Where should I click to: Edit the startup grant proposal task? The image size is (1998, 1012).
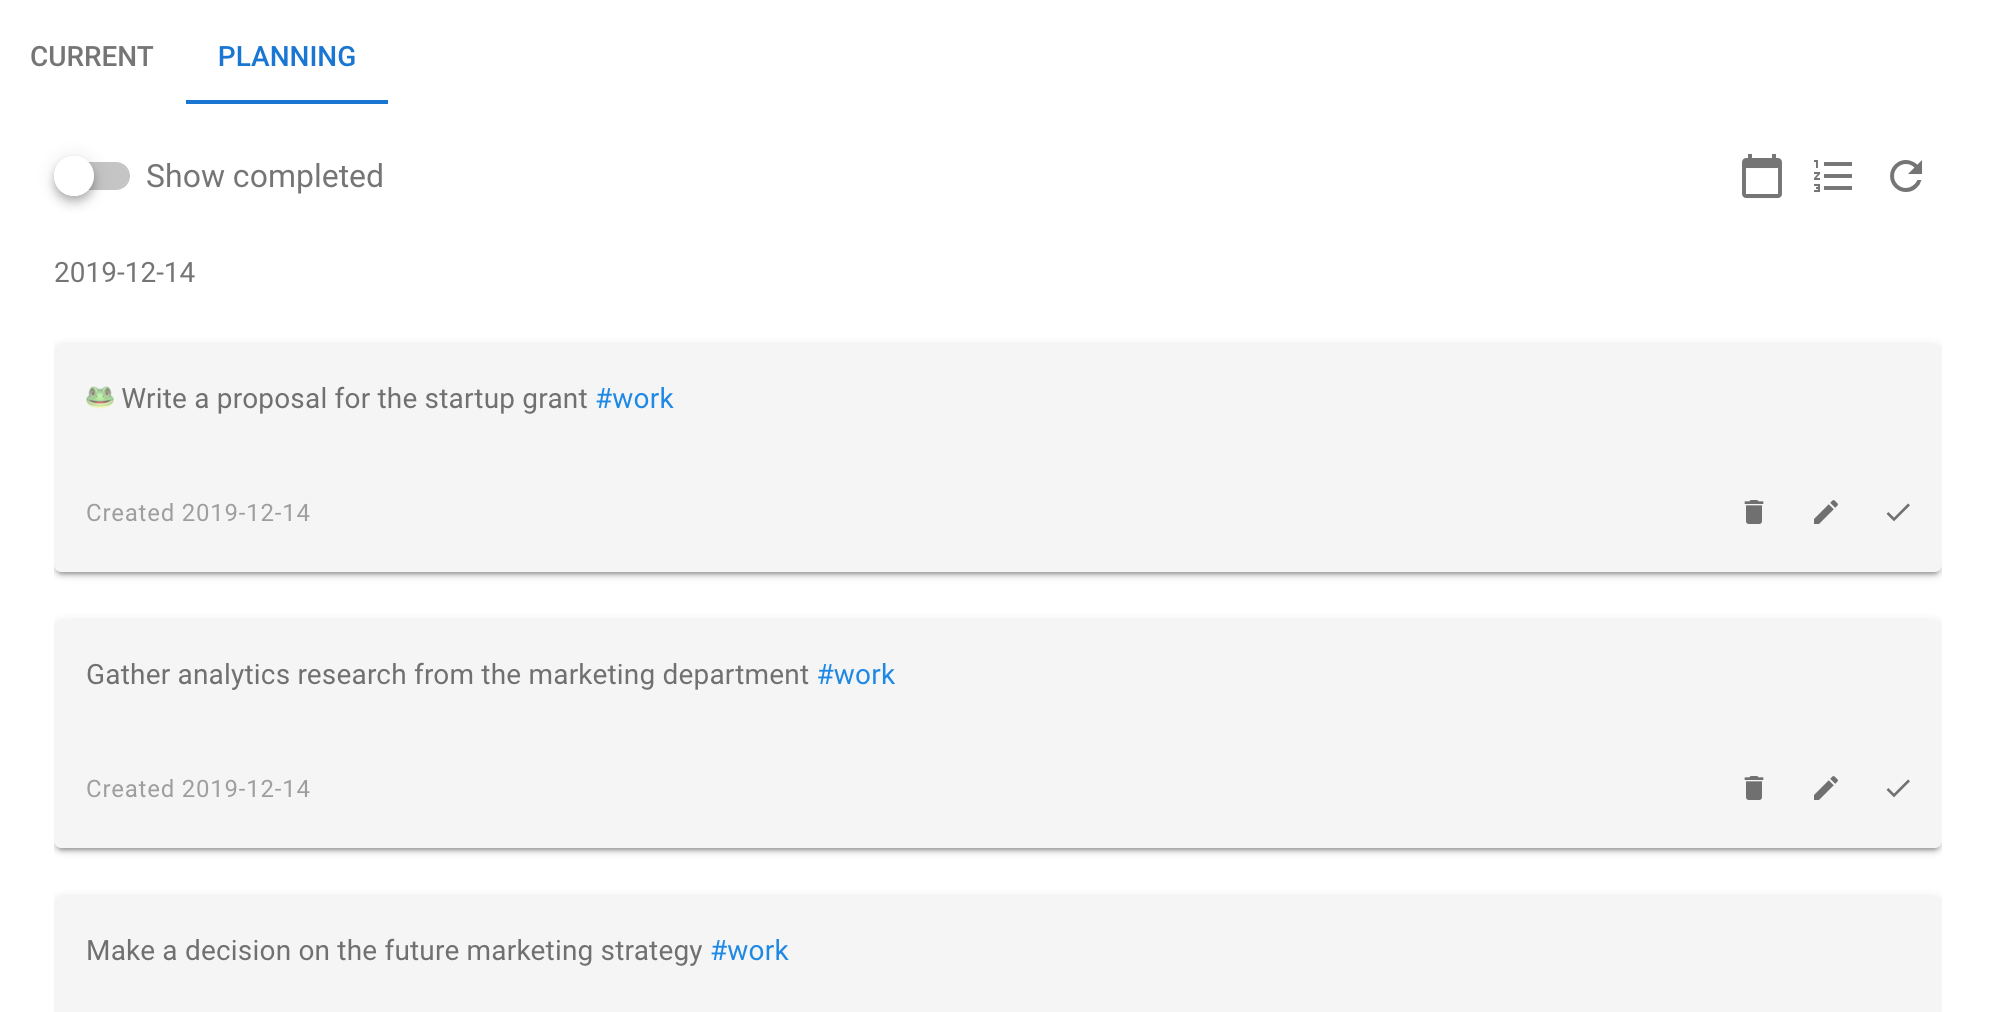coord(1826,512)
